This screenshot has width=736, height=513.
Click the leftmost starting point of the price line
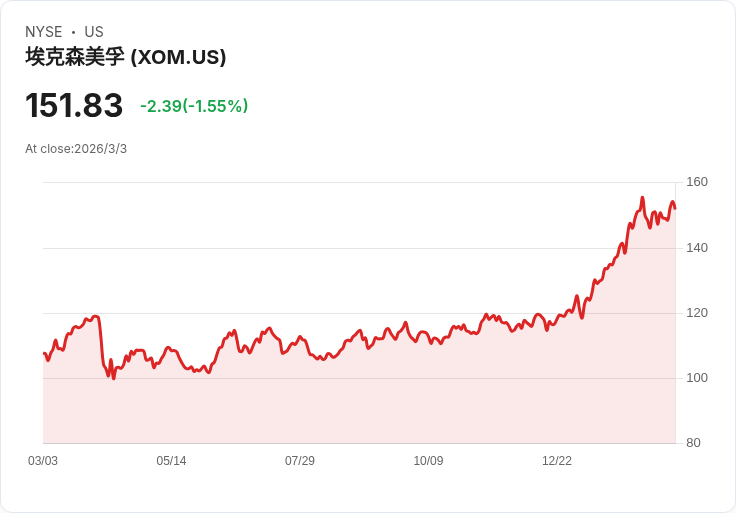[44, 353]
